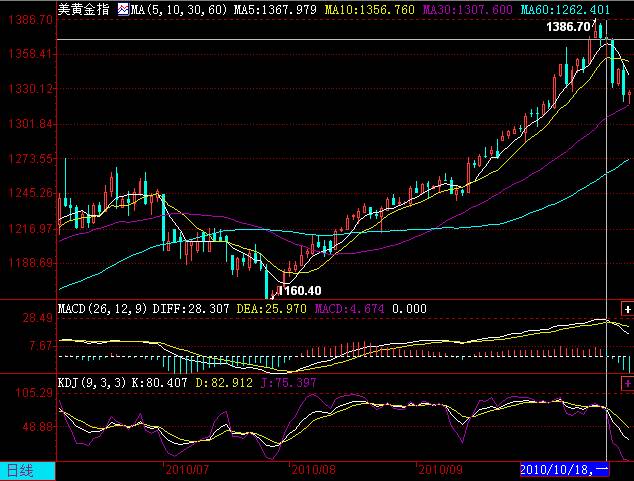The height and width of the screenshot is (481, 634).
Task: Click the 1160.40 low price annotation
Action: point(300,291)
